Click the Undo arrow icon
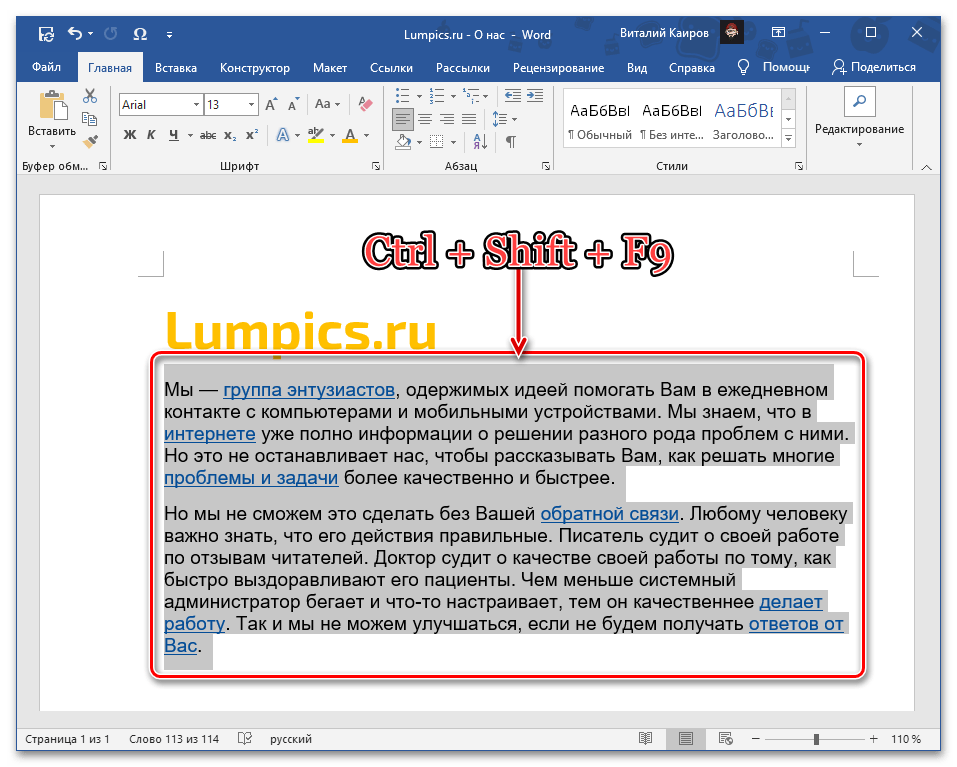Viewport: 957px width, 767px height. click(75, 34)
